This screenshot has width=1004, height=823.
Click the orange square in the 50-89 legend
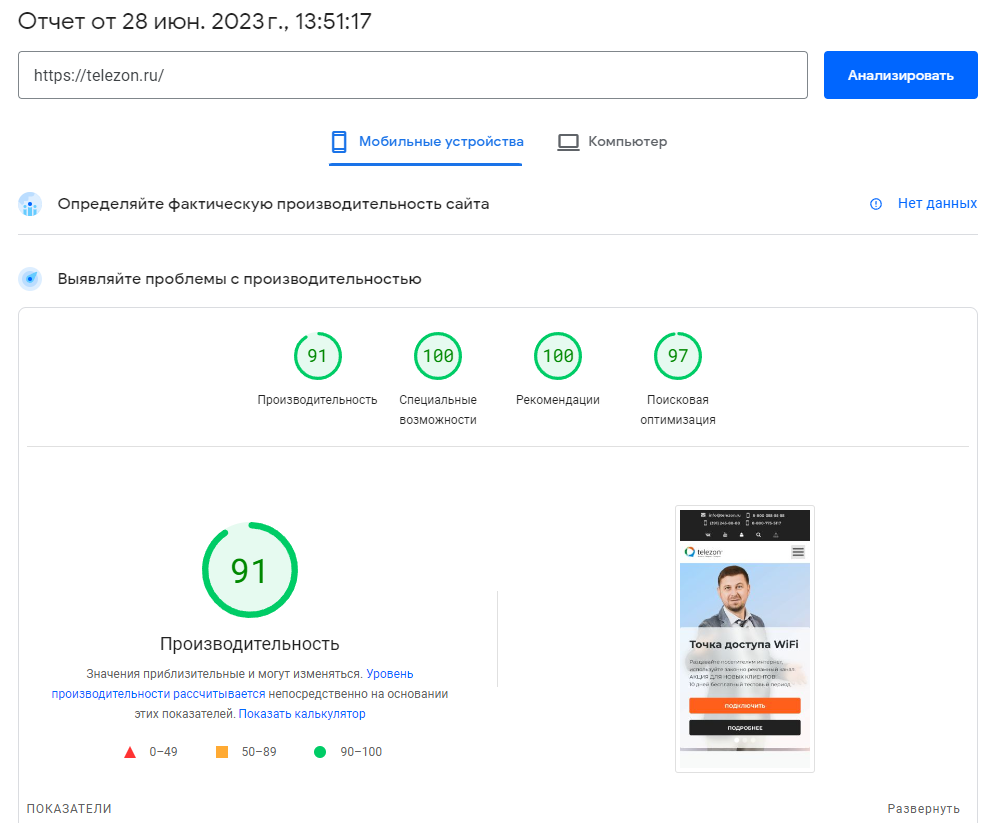click(x=222, y=751)
